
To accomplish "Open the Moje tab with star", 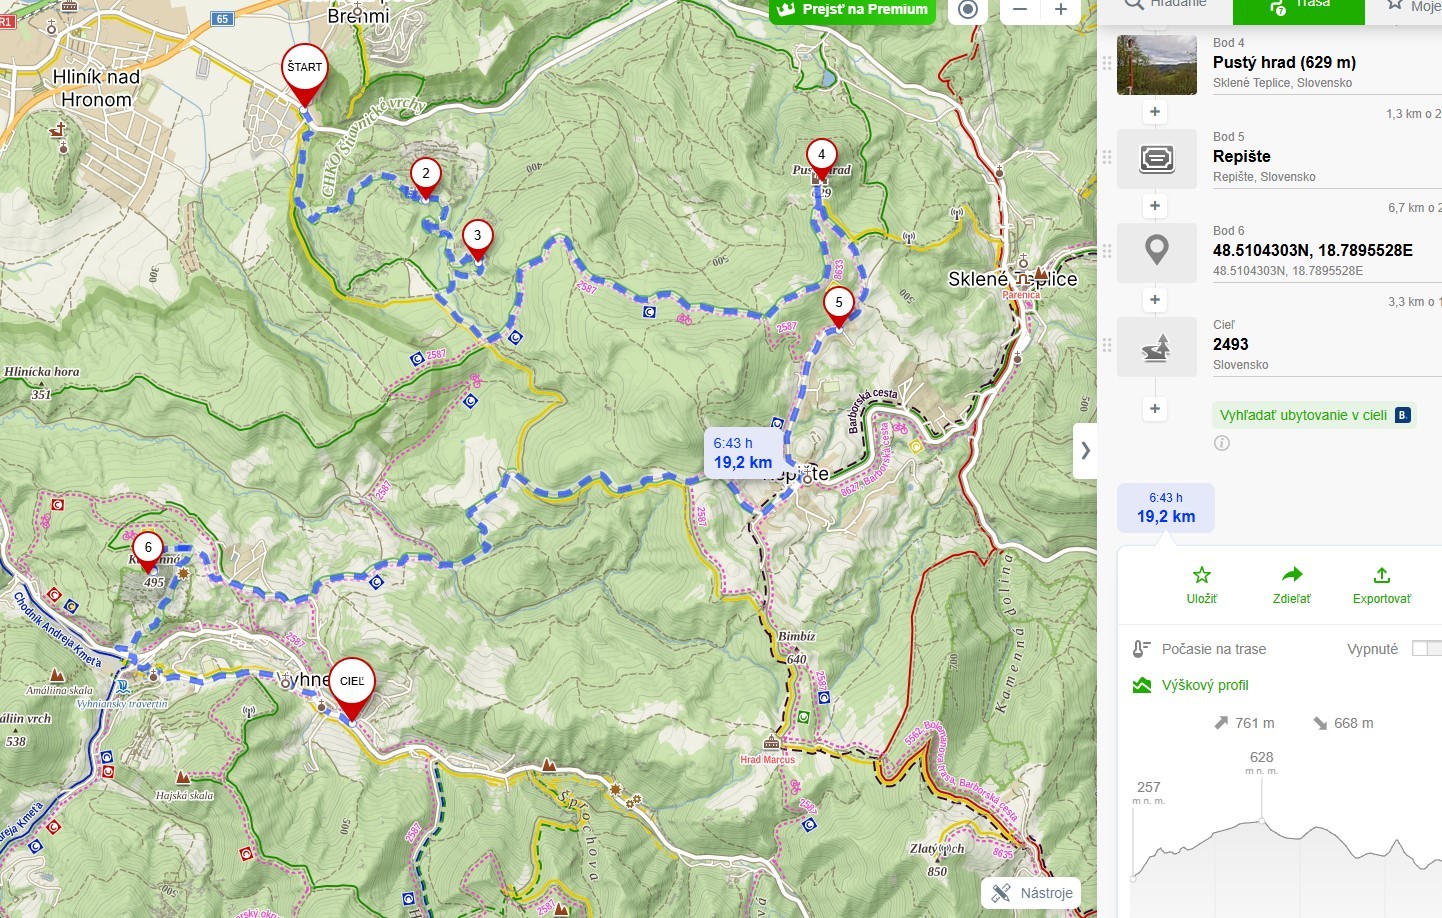I will (x=1412, y=6).
